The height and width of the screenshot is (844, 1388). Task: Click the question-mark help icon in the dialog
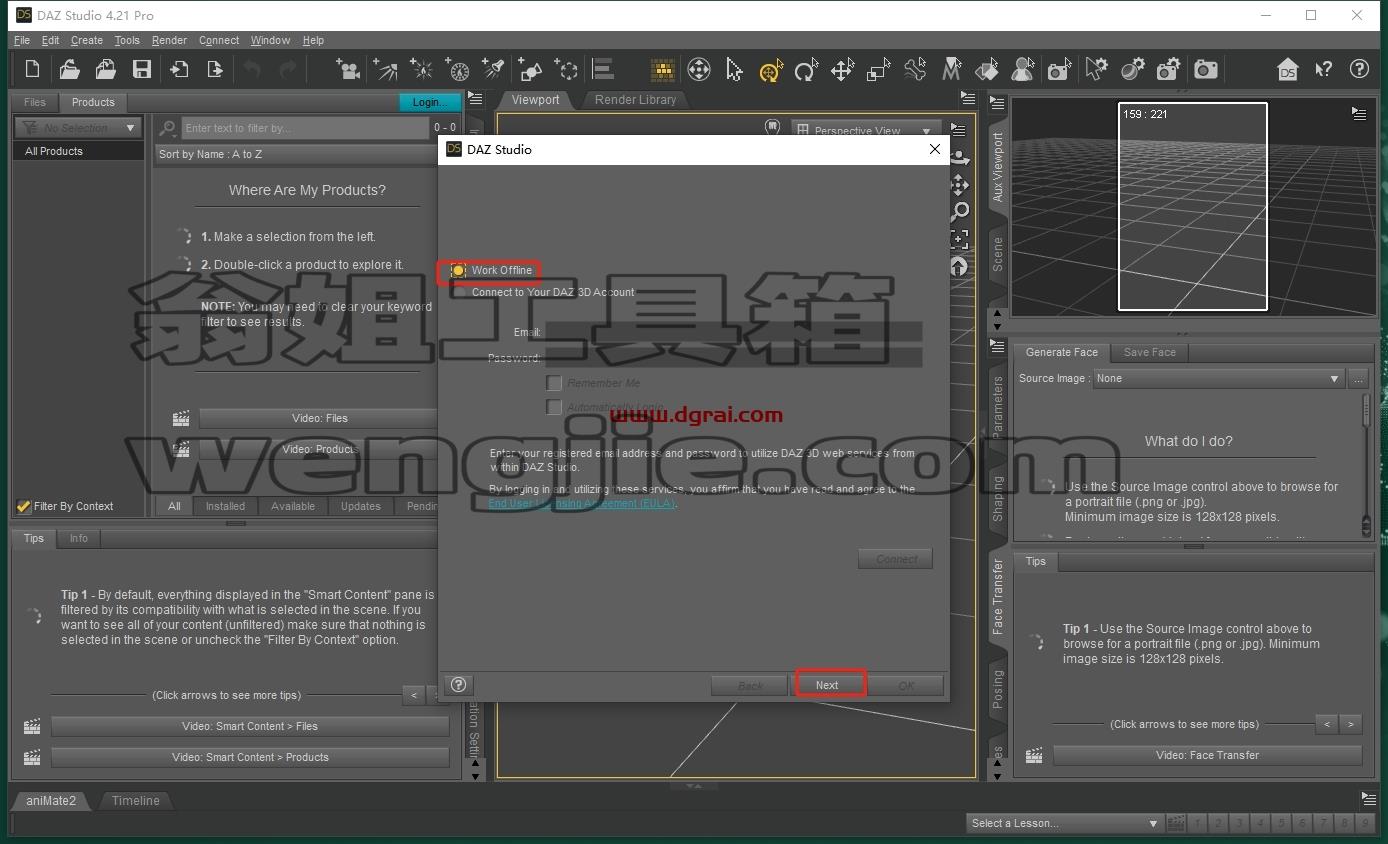[458, 685]
